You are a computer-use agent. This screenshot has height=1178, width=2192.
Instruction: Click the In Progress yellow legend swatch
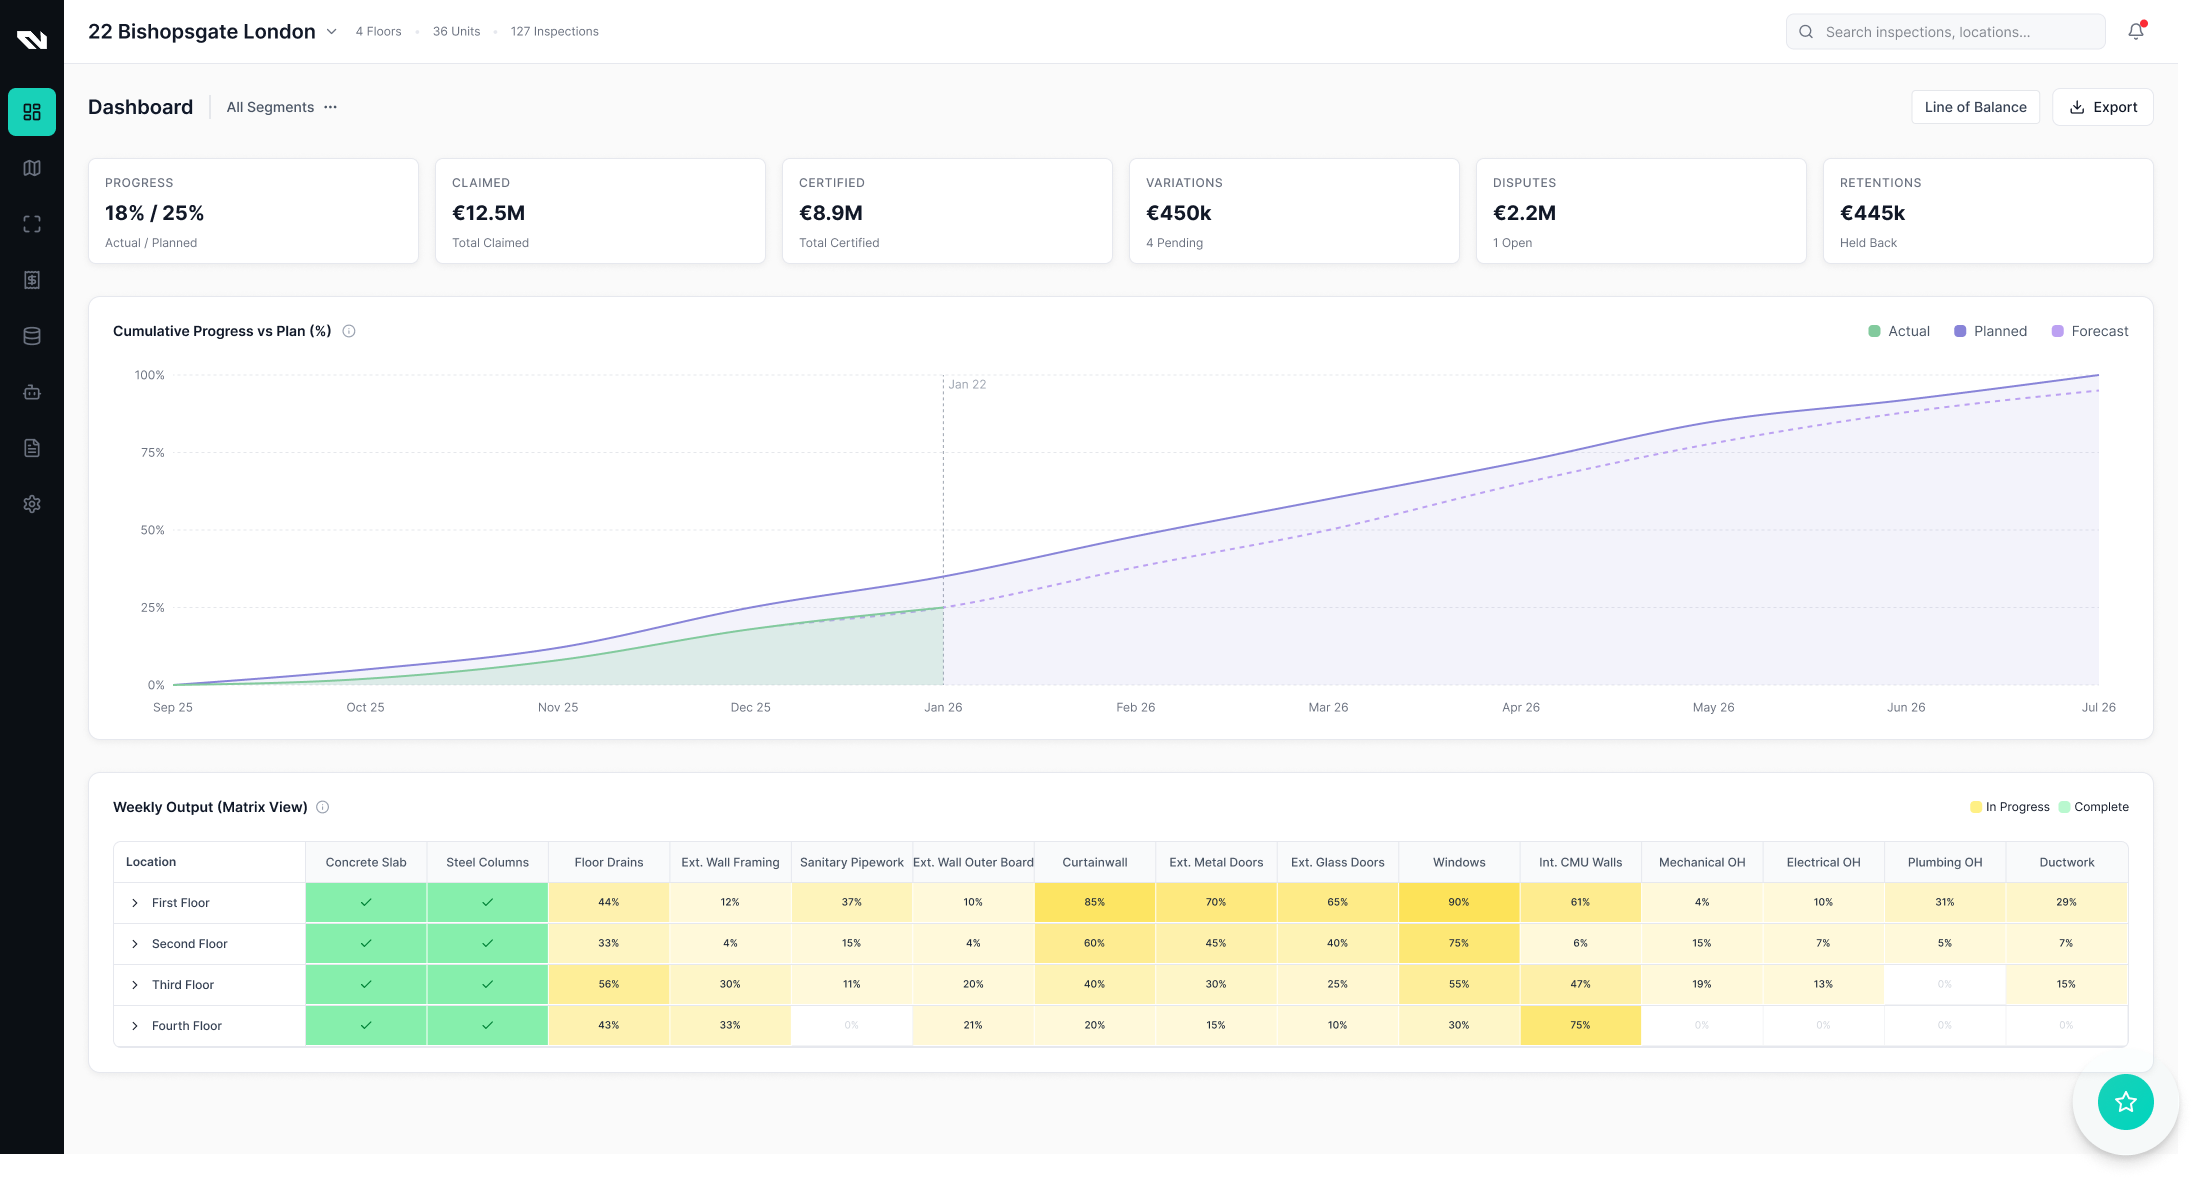click(1976, 807)
